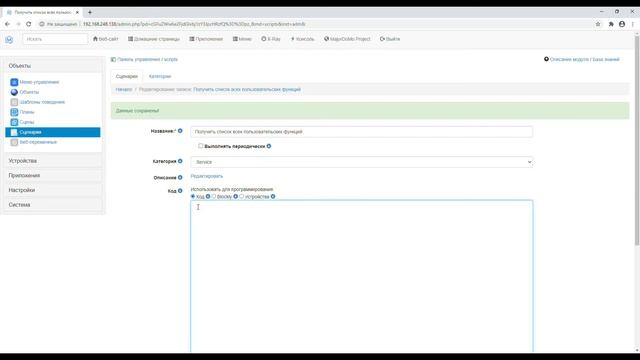Open Планы in sidebar
The height and width of the screenshot is (360, 640).
click(27, 112)
